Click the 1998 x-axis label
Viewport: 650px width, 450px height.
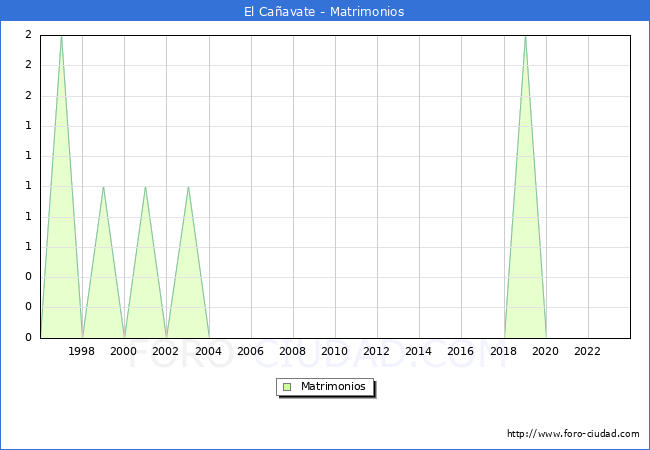click(x=81, y=351)
